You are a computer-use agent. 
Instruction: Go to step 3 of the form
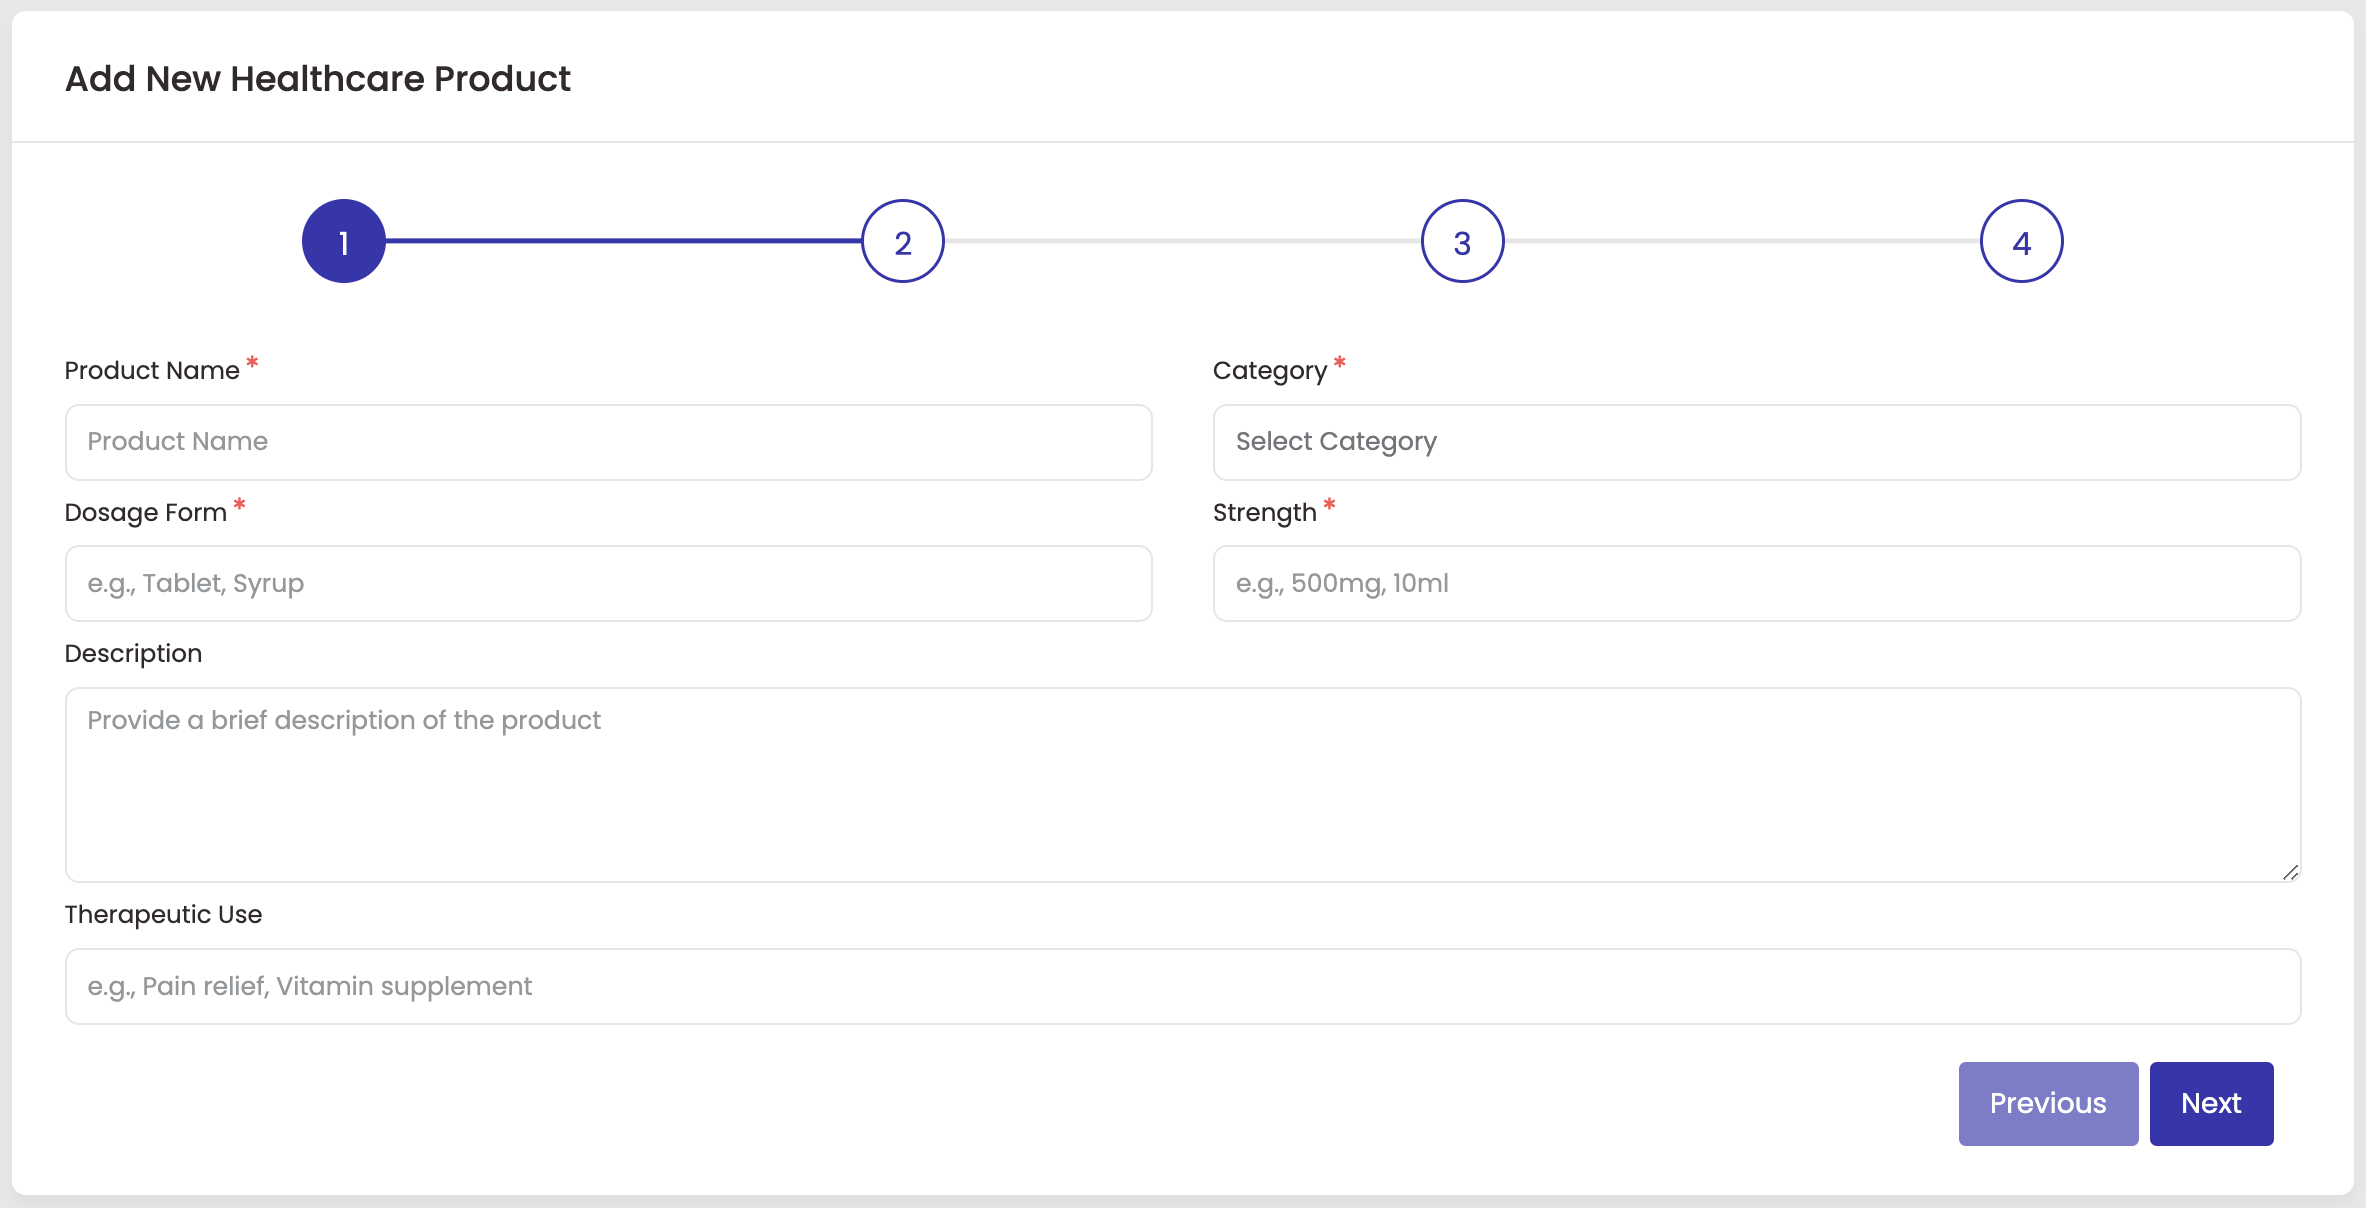pos(1462,241)
